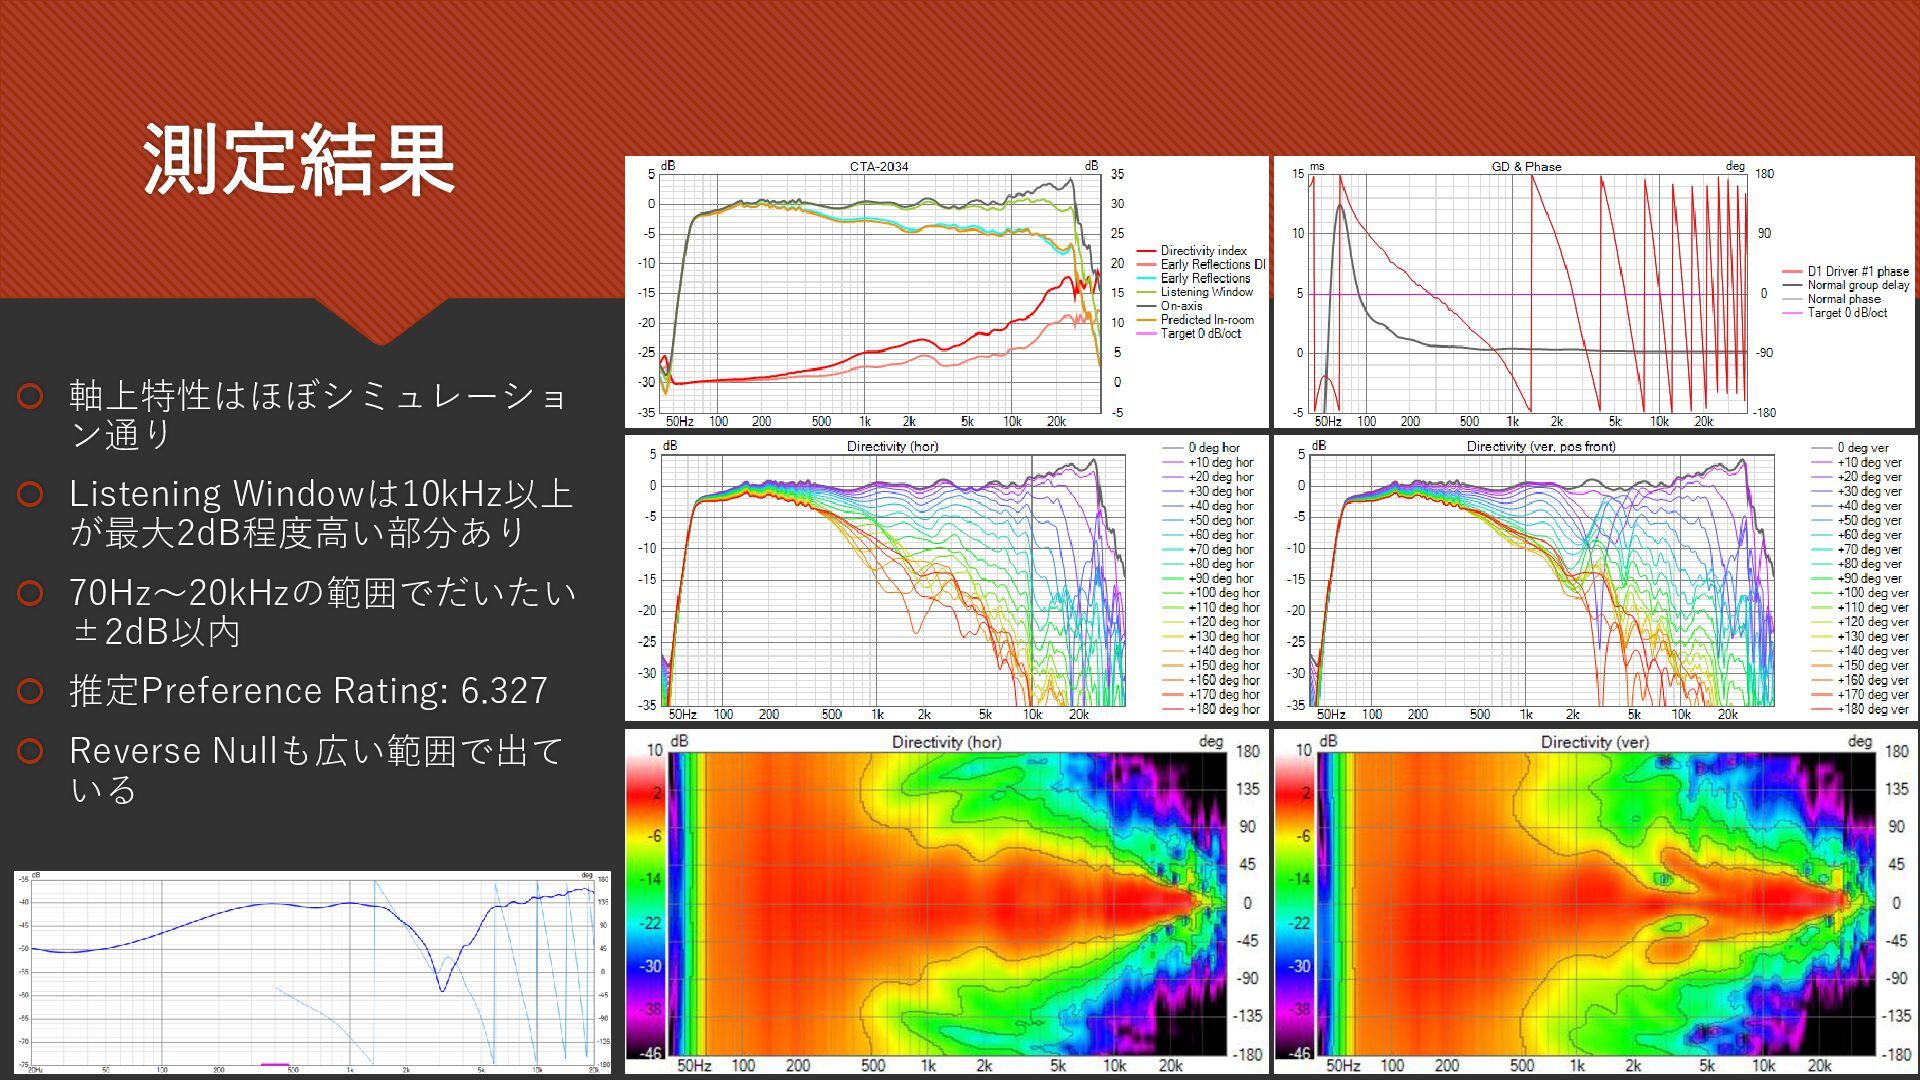Screen dimensions: 1920x1080
Task: Click the 'Listening Window' legend entry
Action: (x=1206, y=292)
